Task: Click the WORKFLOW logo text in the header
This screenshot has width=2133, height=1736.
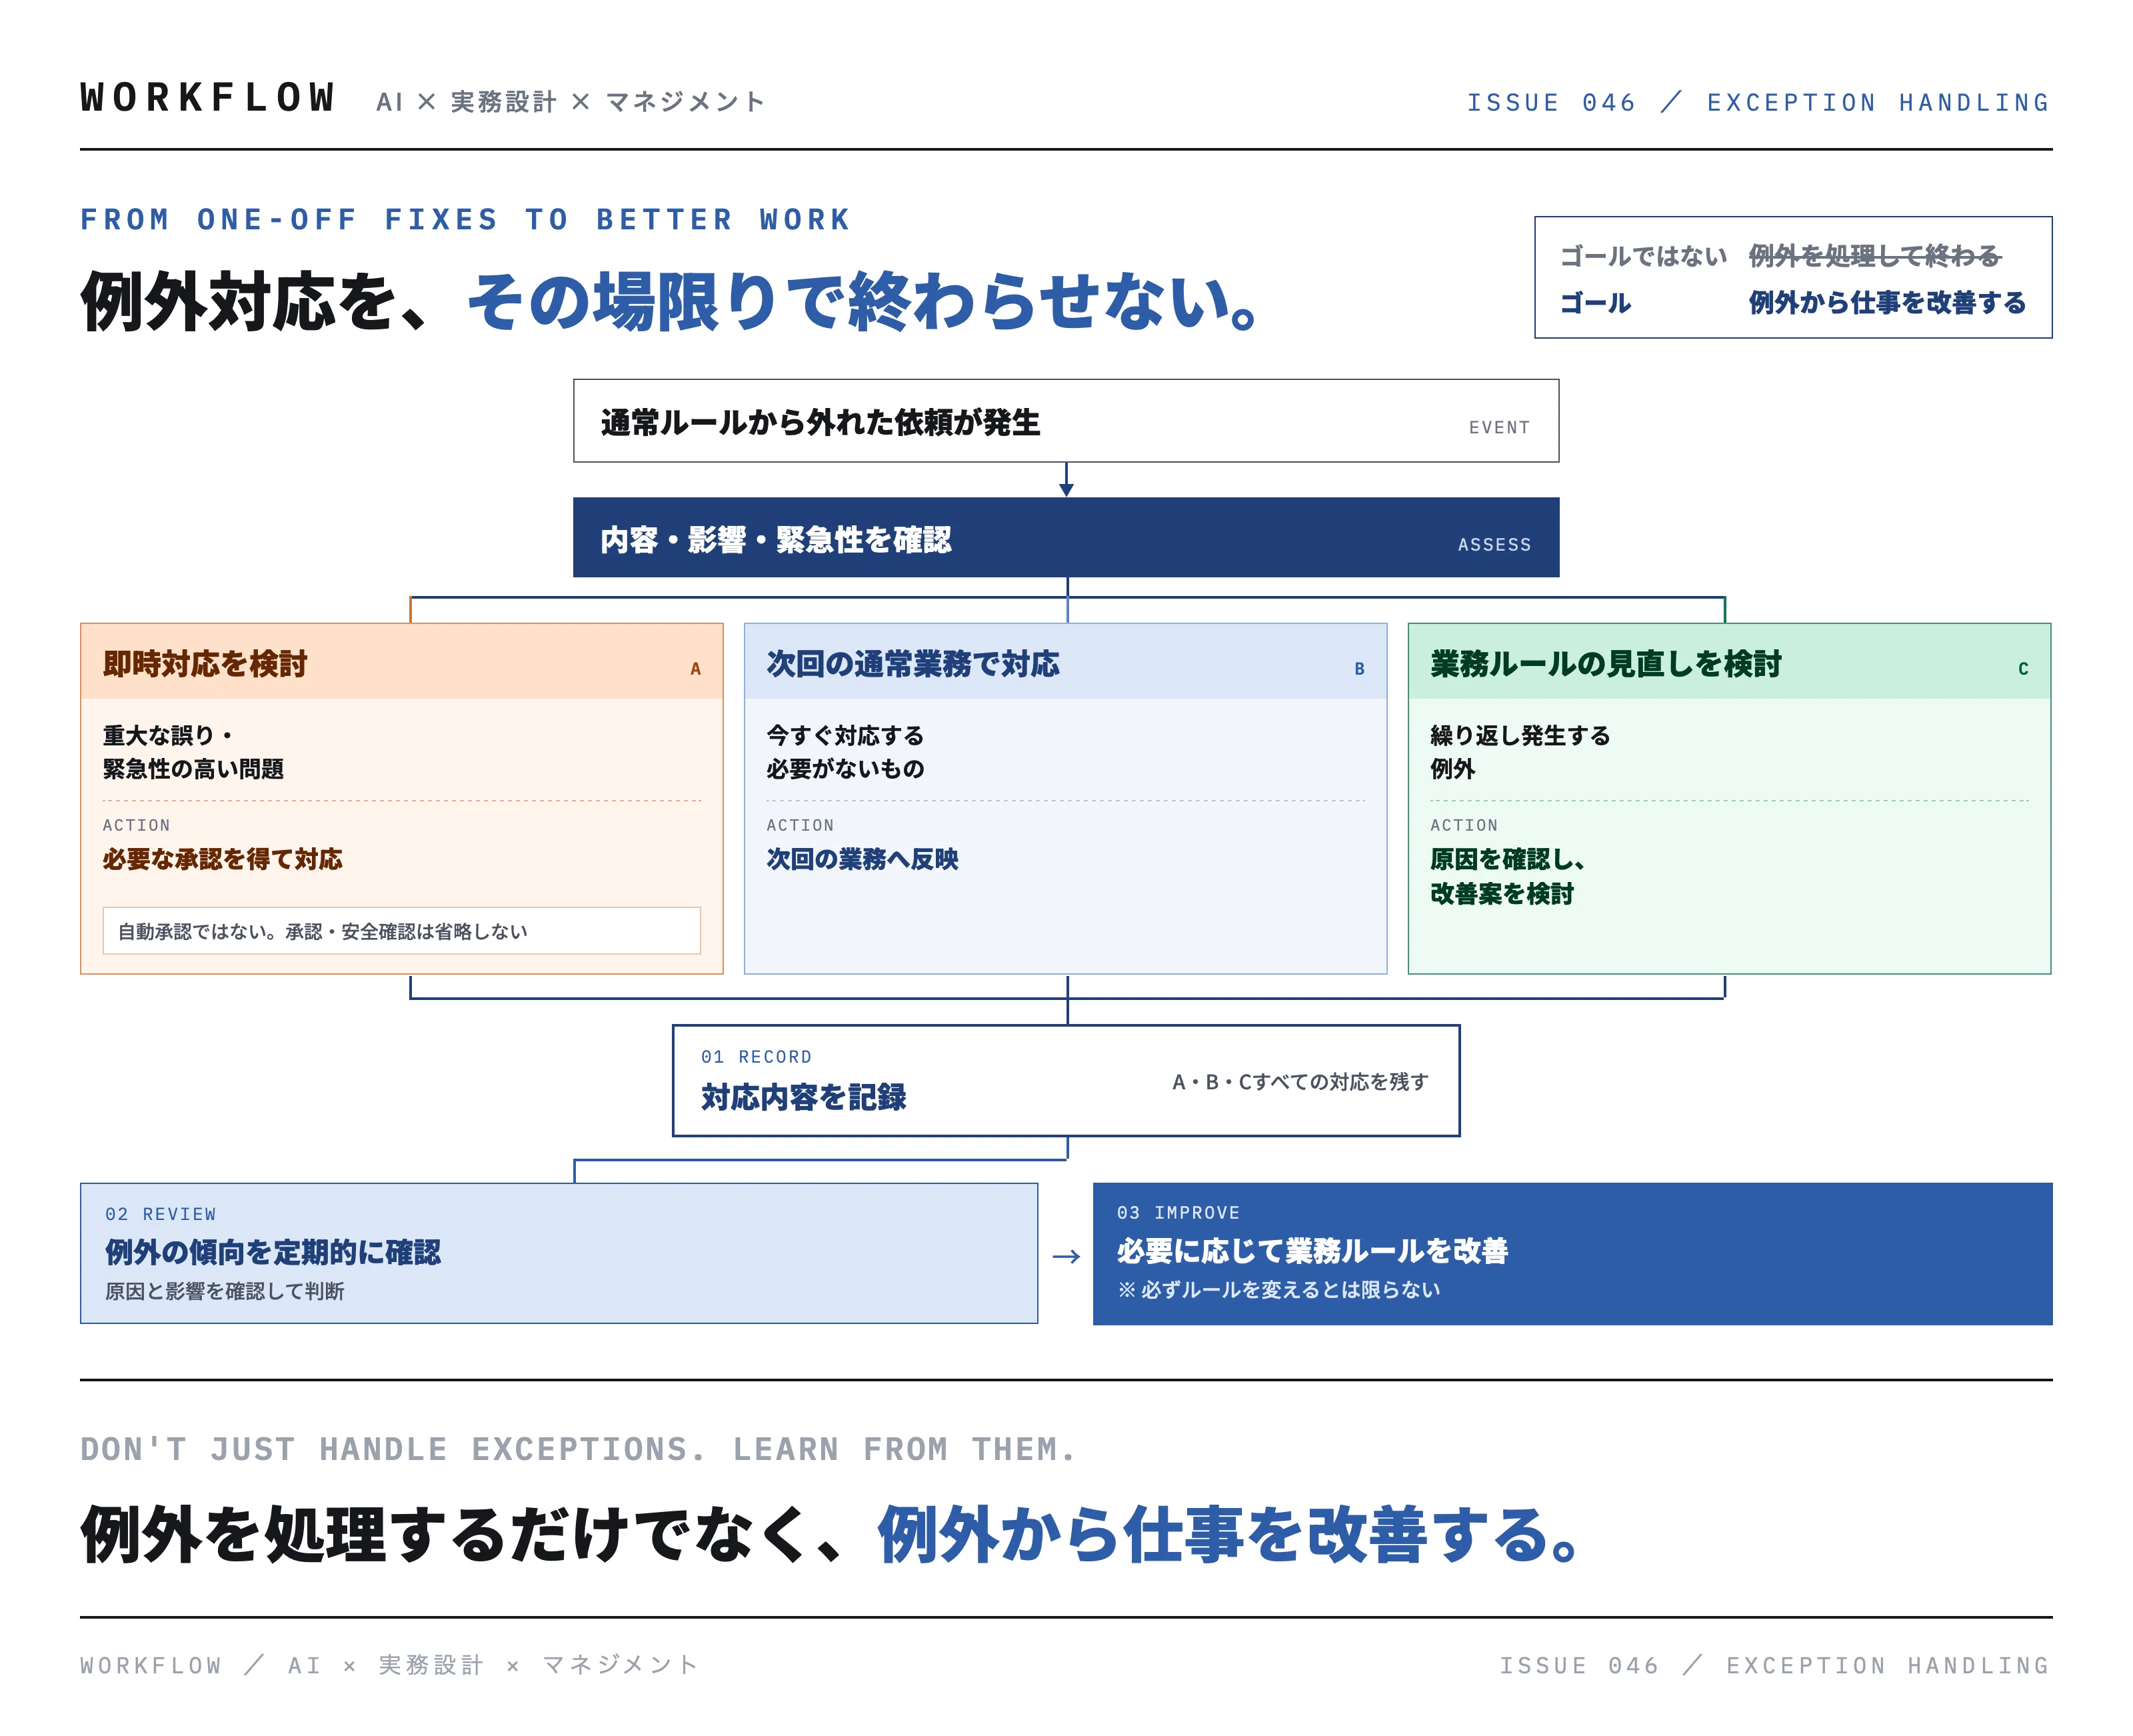Action: [207, 98]
